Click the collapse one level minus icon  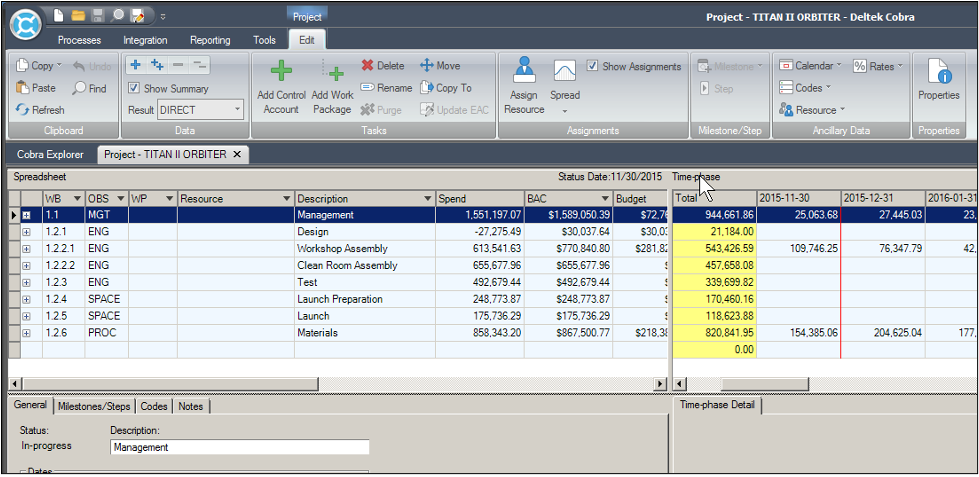click(178, 65)
